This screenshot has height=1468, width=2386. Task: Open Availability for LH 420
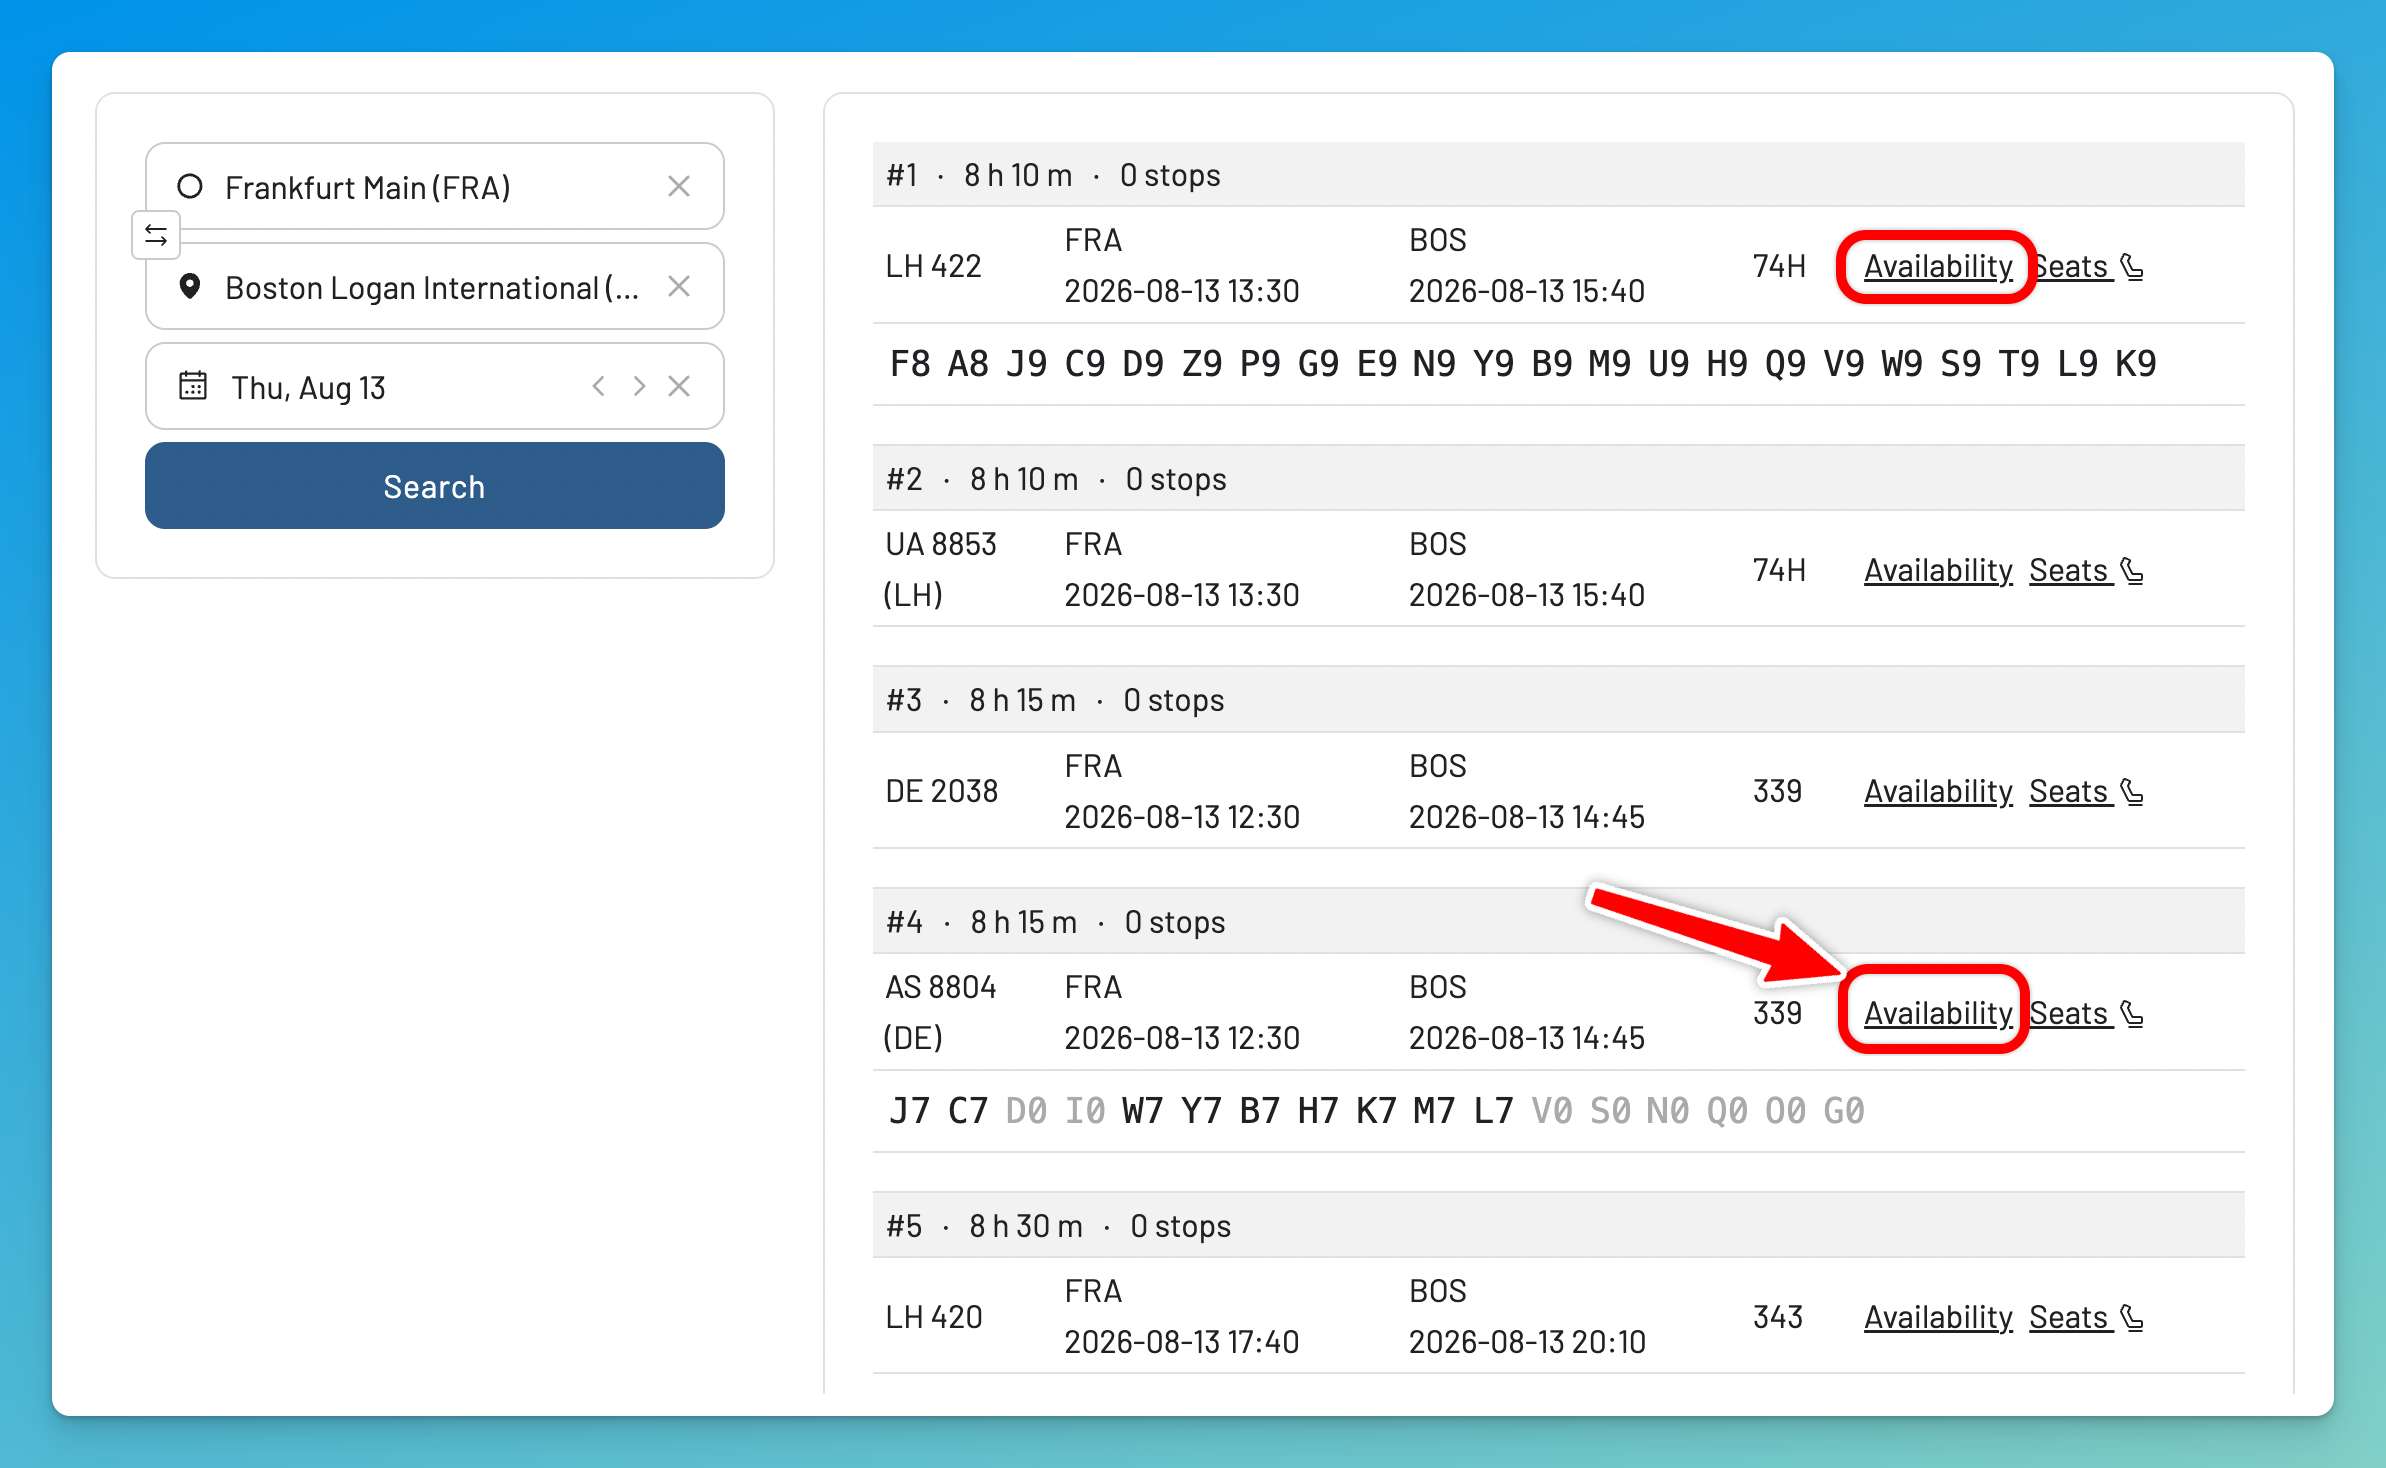[x=1938, y=1317]
